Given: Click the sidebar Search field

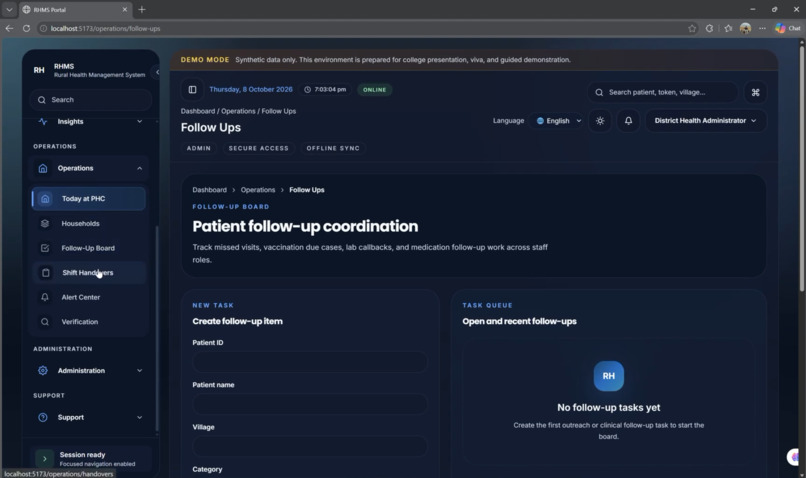Looking at the screenshot, I should click(91, 100).
